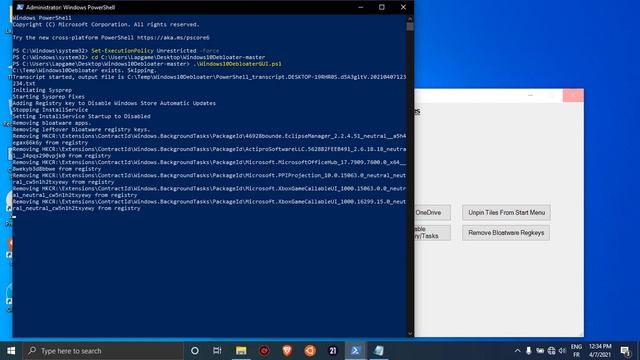Show hidden system tray icons

click(518, 351)
